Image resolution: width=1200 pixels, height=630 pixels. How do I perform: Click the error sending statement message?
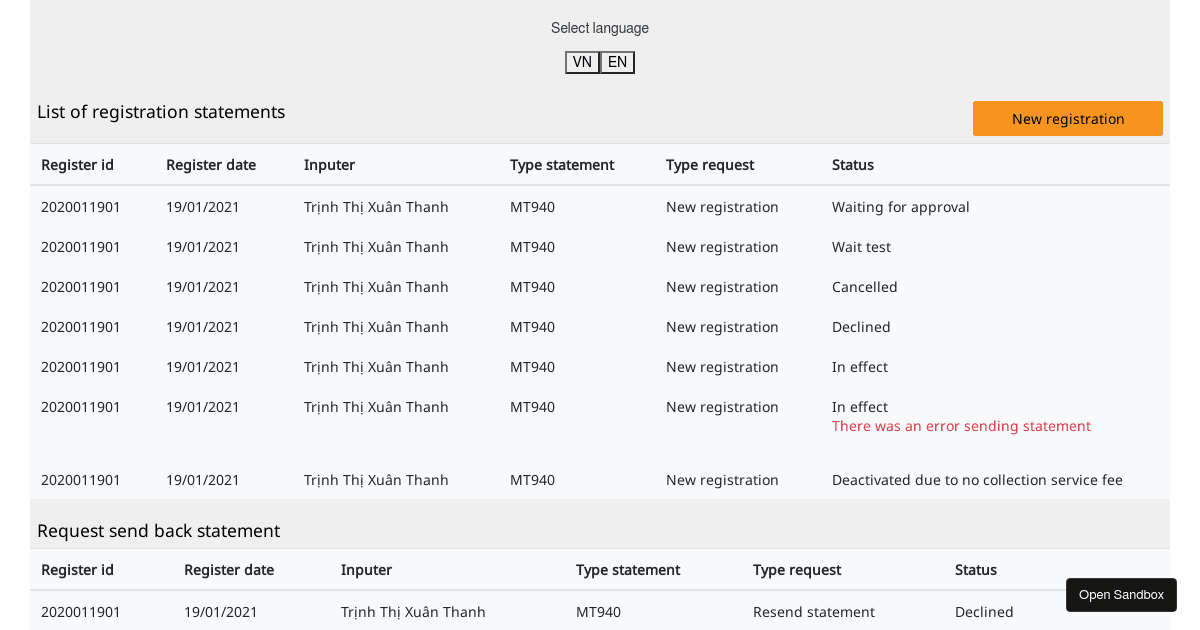pos(961,426)
